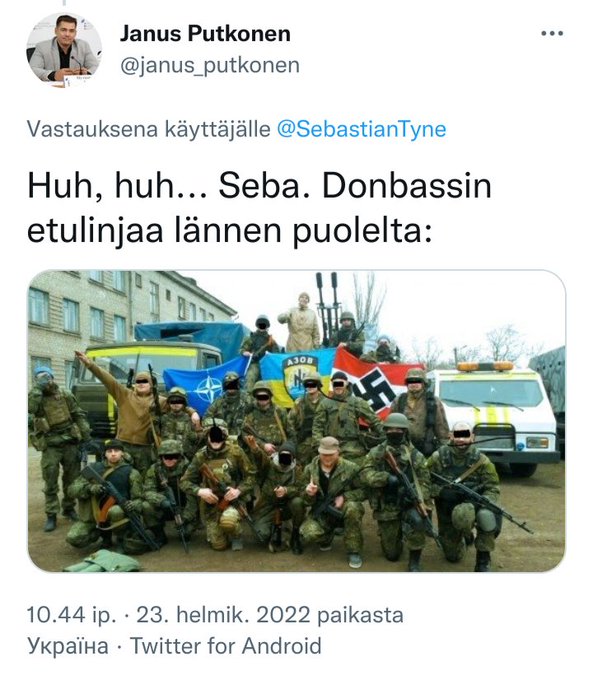
Task: Open the Janus Putkonen display name
Action: click(x=205, y=33)
